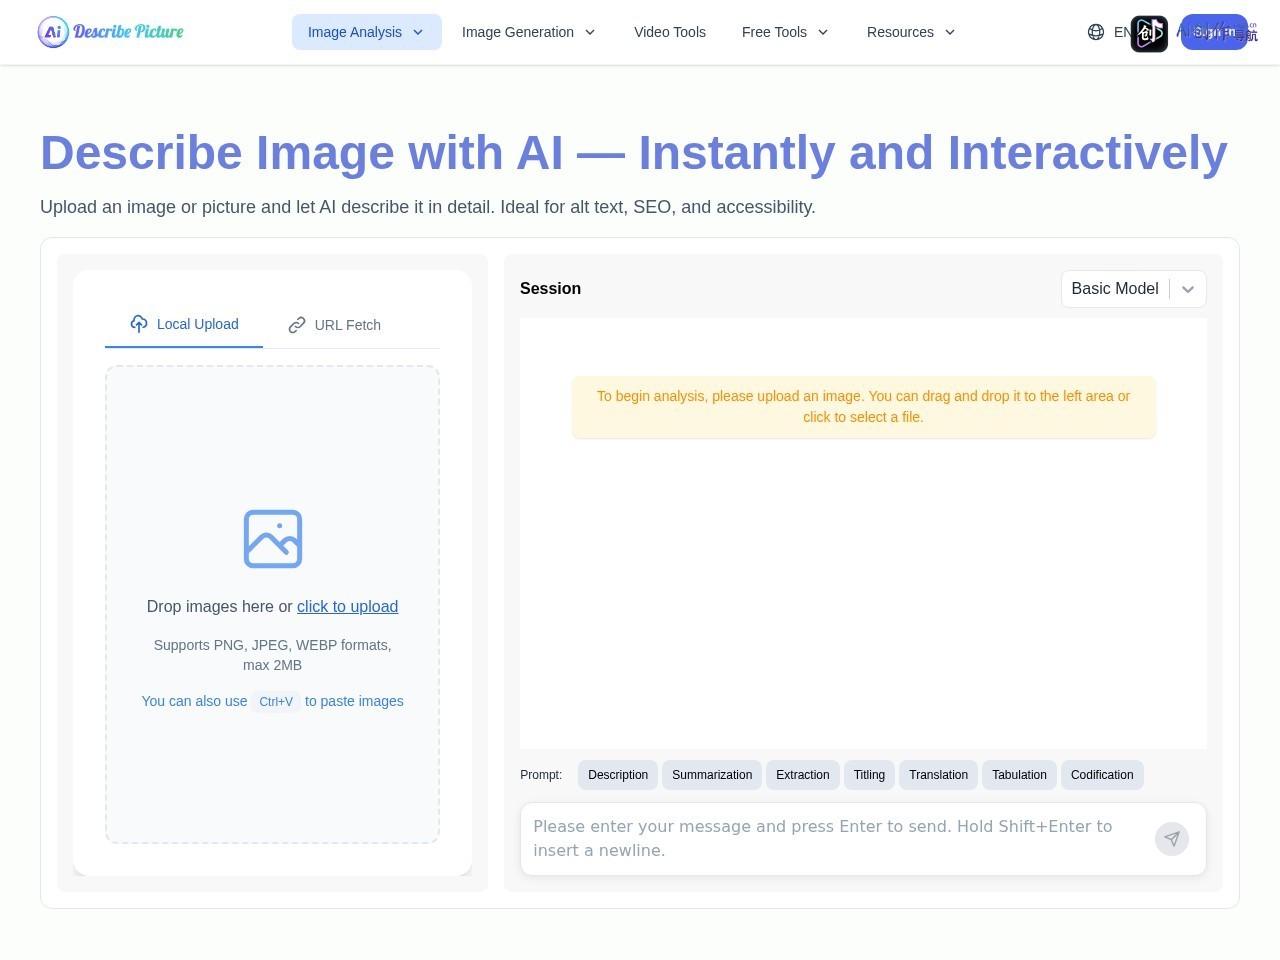Choose the Summarization prompt chip
The image size is (1280, 960).
pos(712,775)
